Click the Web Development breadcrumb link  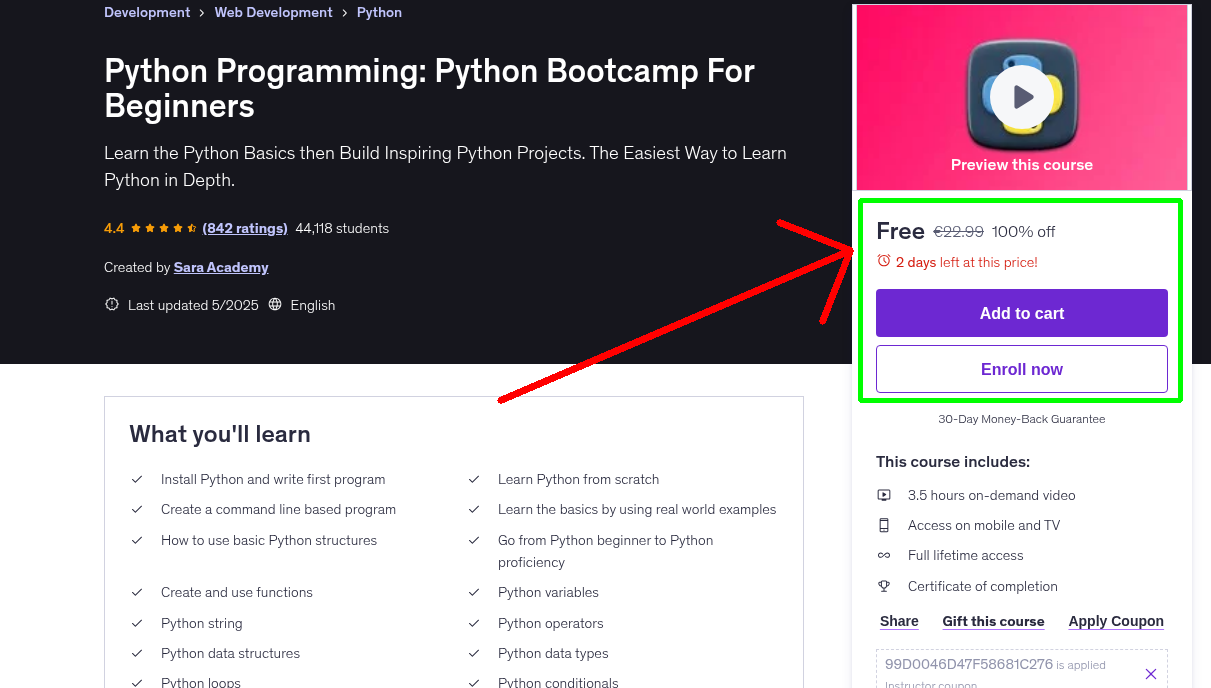tap(273, 12)
